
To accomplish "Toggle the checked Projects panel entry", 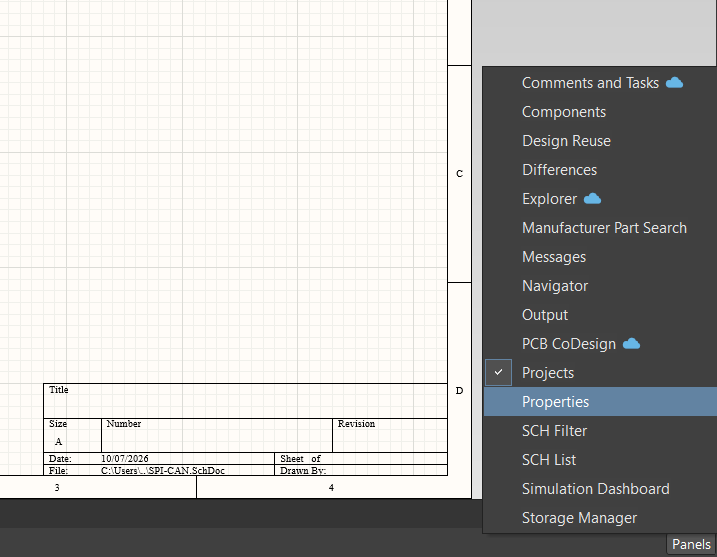I will (x=600, y=373).
